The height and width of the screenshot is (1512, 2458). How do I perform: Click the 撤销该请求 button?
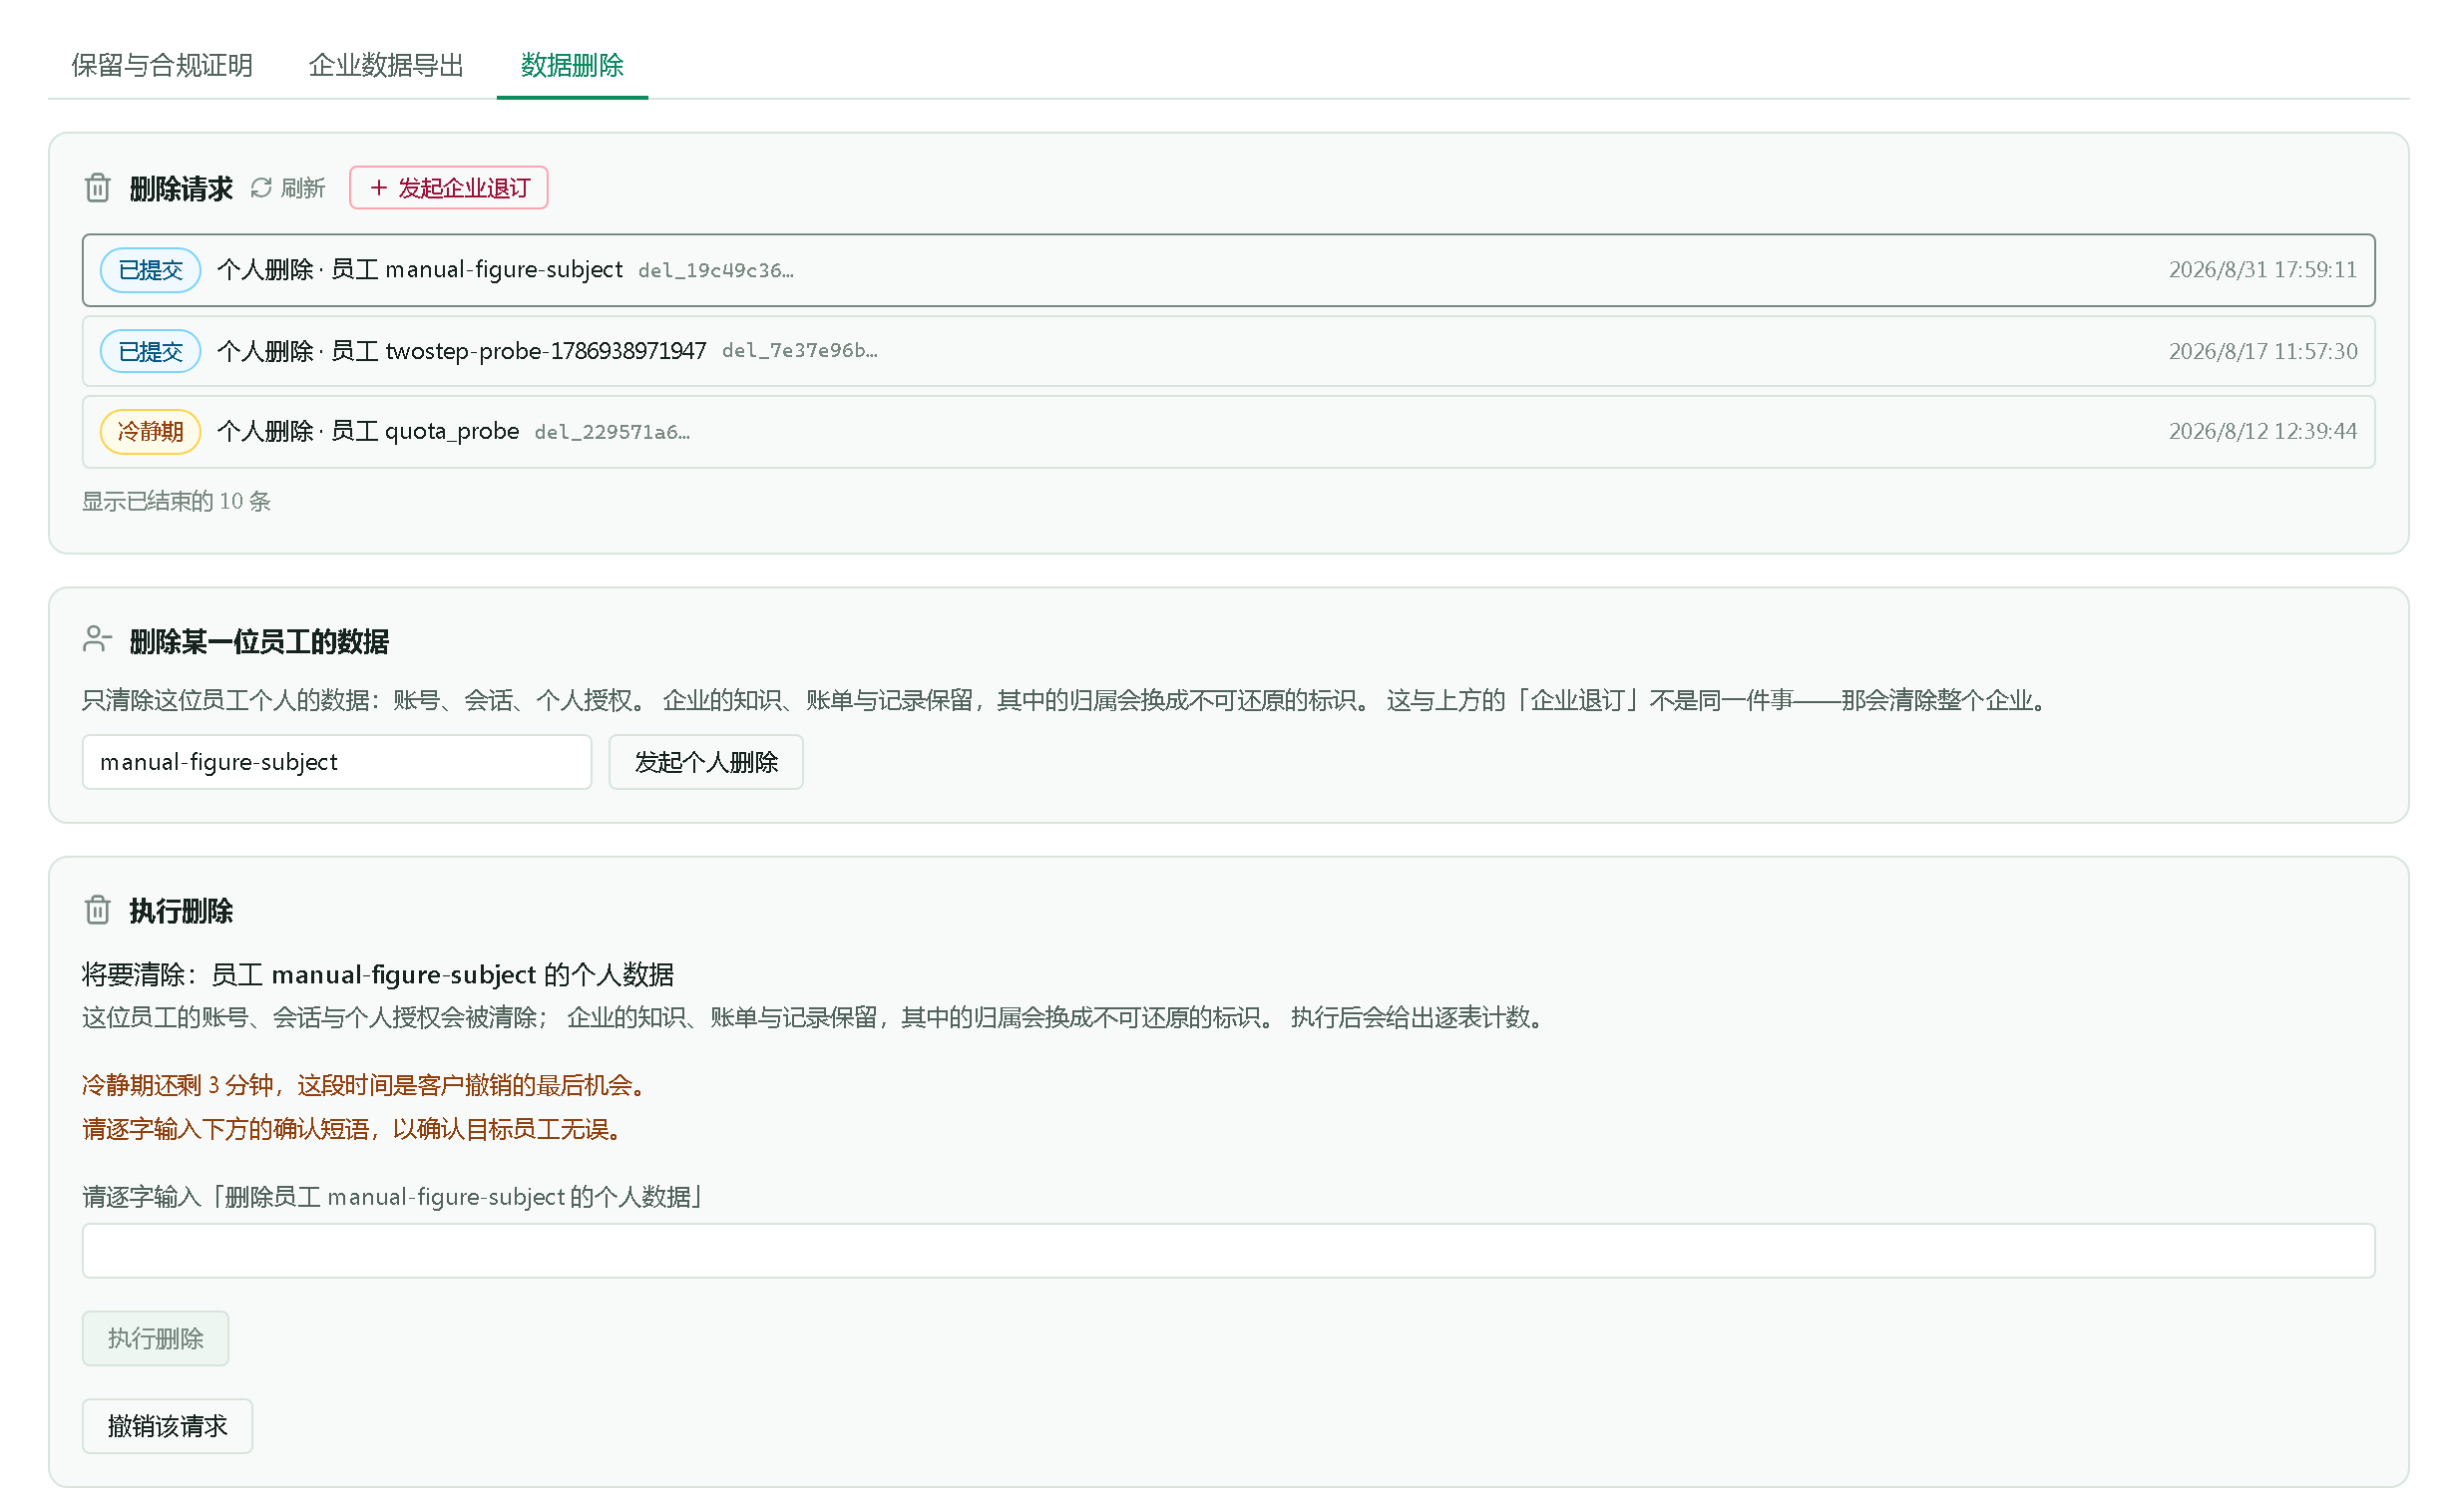point(167,1426)
